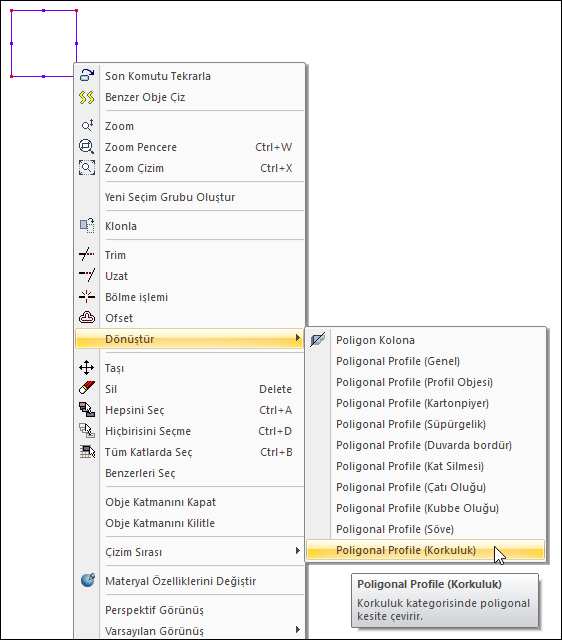The height and width of the screenshot is (640, 562).
Task: Expand the Dönüştür submenu arrow
Action: [x=298, y=338]
